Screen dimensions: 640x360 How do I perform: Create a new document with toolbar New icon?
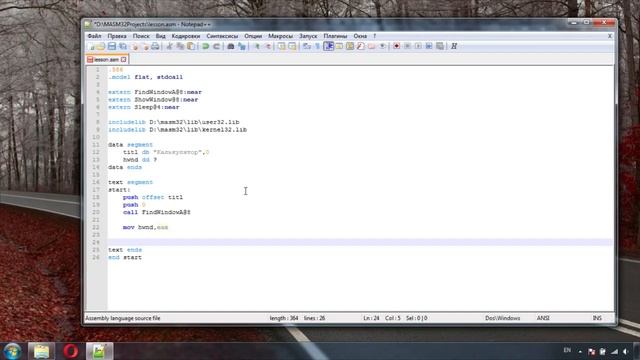[91, 47]
